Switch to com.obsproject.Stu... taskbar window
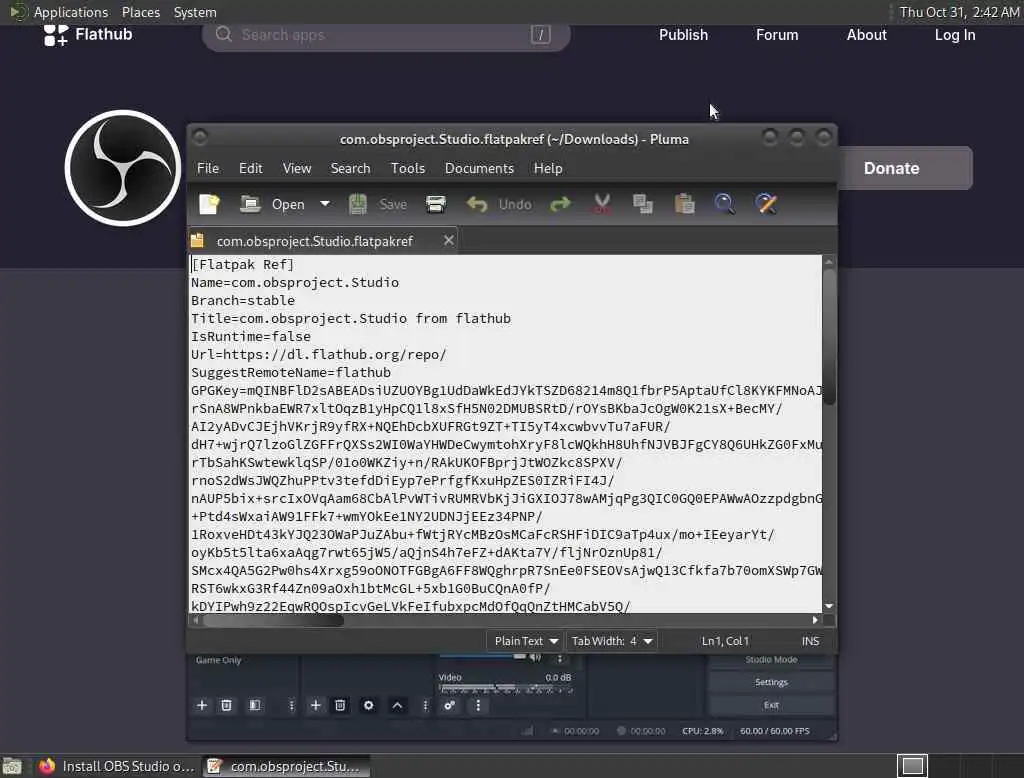Image resolution: width=1024 pixels, height=778 pixels. click(286, 766)
